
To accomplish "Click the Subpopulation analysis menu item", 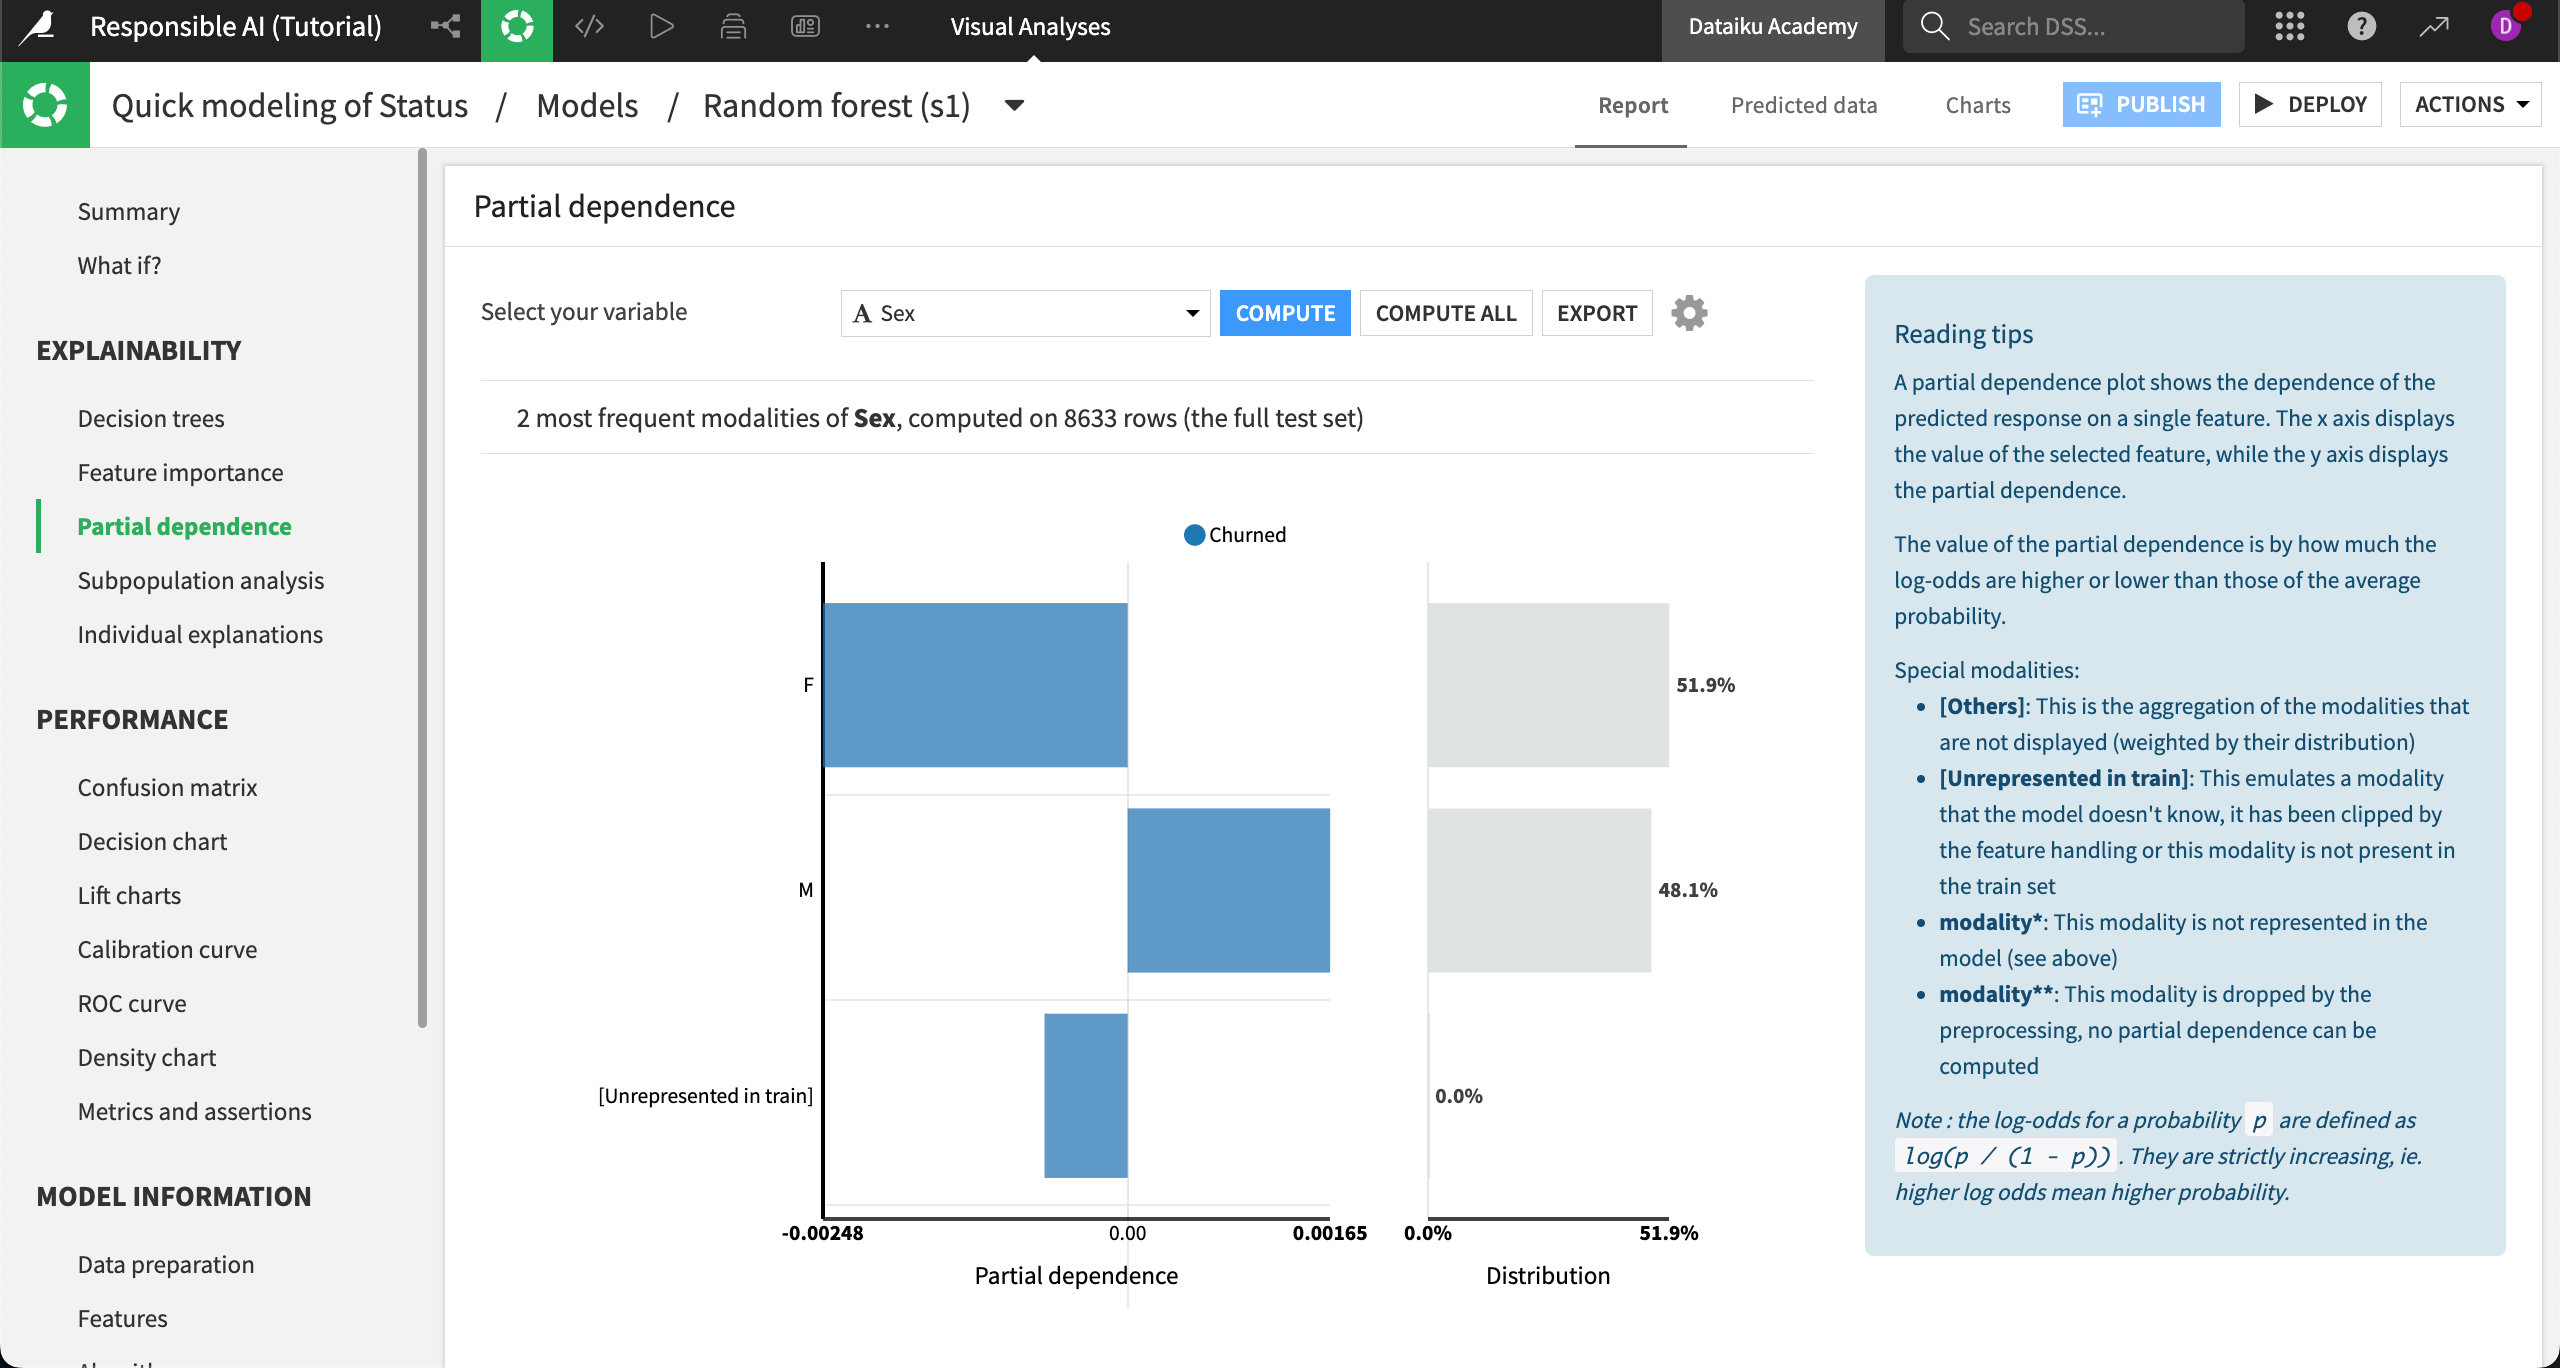I will pos(200,579).
